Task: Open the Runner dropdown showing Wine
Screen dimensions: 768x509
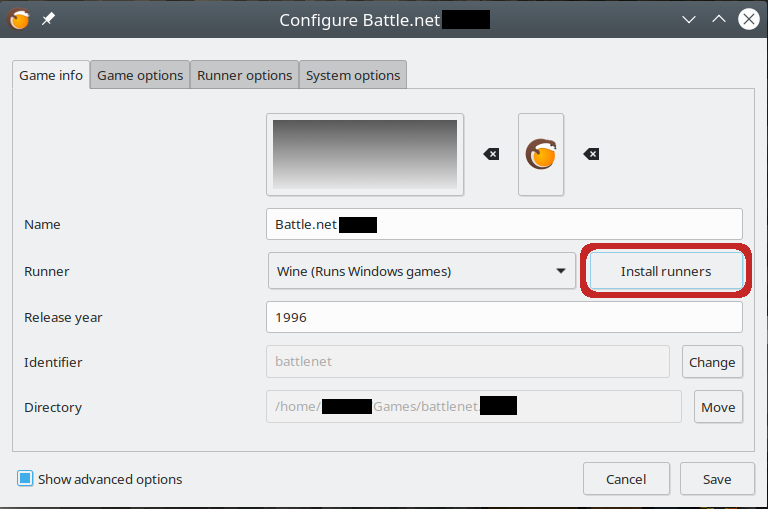Action: coord(421,271)
